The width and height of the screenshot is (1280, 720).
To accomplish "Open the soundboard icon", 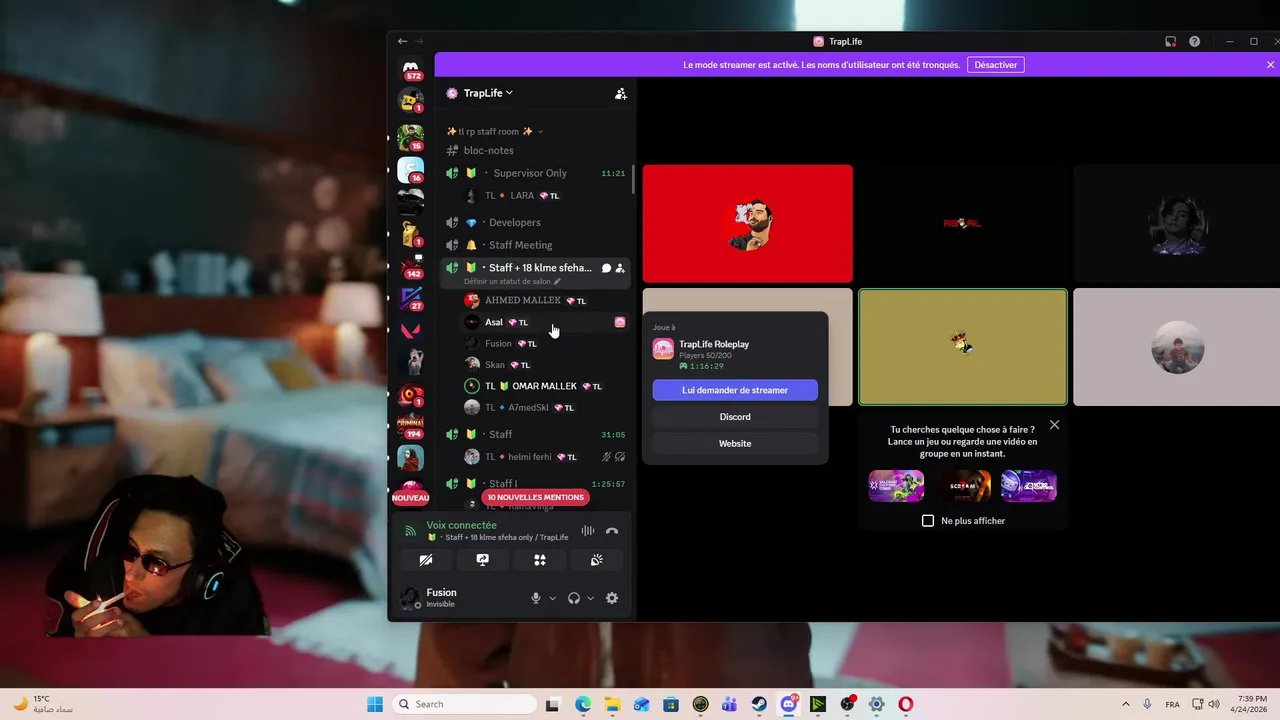I will coord(597,560).
